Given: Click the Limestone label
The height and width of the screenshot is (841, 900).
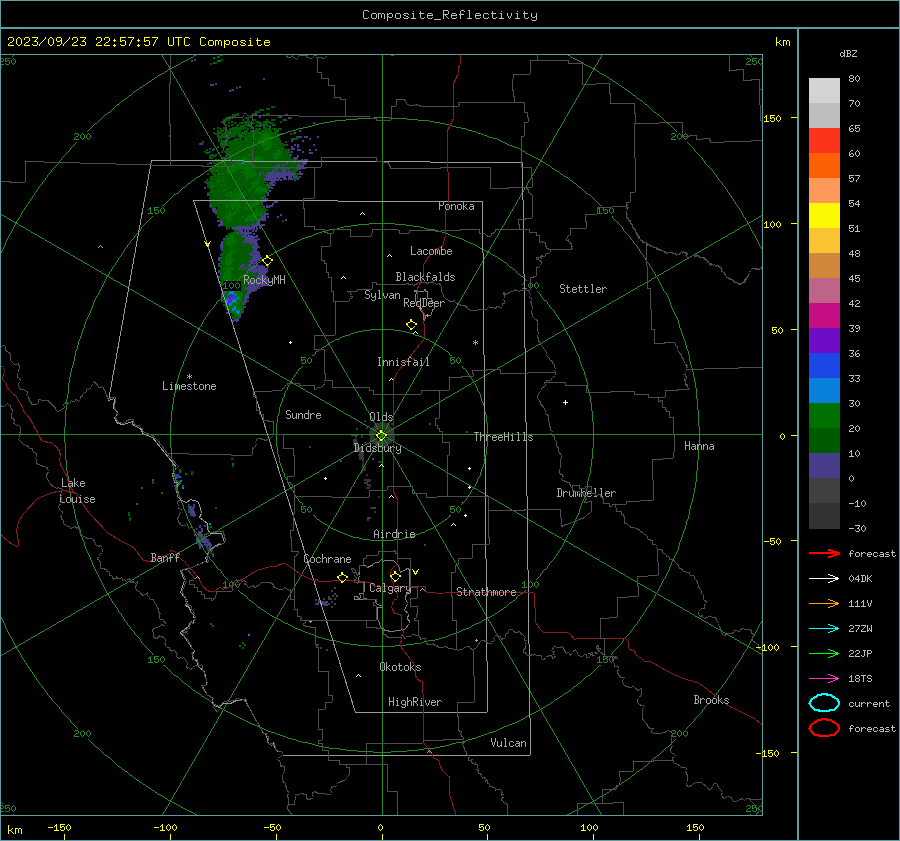Looking at the screenshot, I should (189, 386).
